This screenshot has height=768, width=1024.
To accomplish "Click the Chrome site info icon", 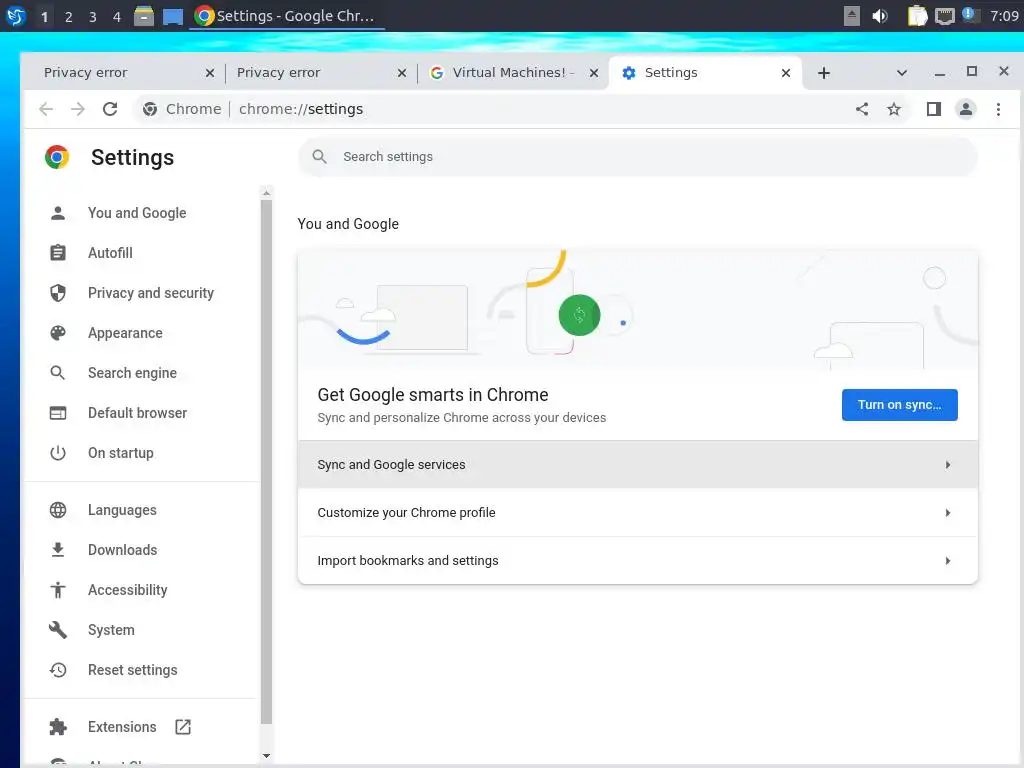I will click(150, 109).
